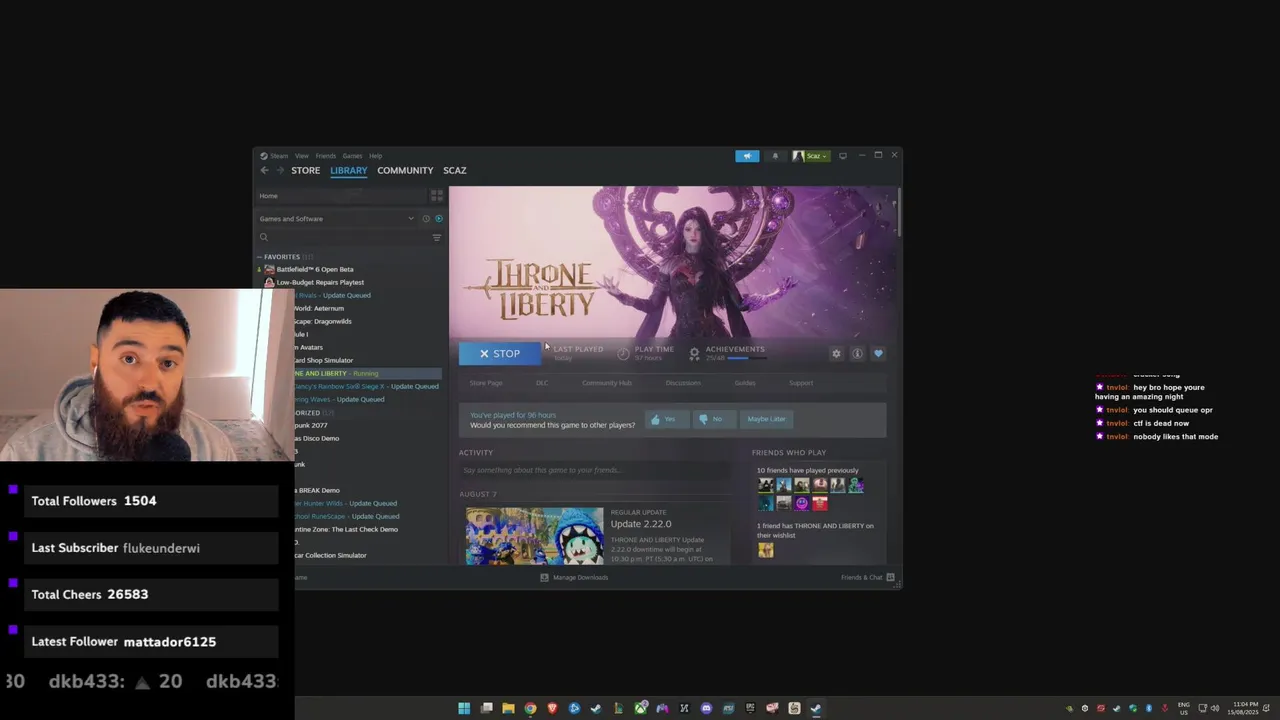
Task: Switch to collections grid view
Action: 436,196
